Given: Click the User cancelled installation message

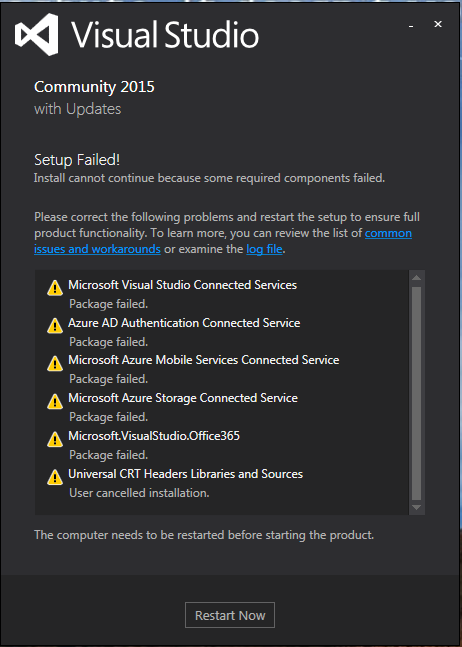Looking at the screenshot, I should (x=139, y=493).
